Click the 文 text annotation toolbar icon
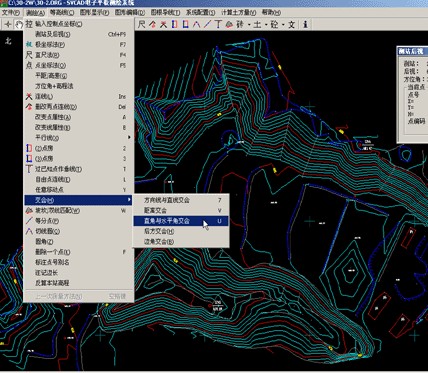Screen dimensions: 428x373 [291, 24]
